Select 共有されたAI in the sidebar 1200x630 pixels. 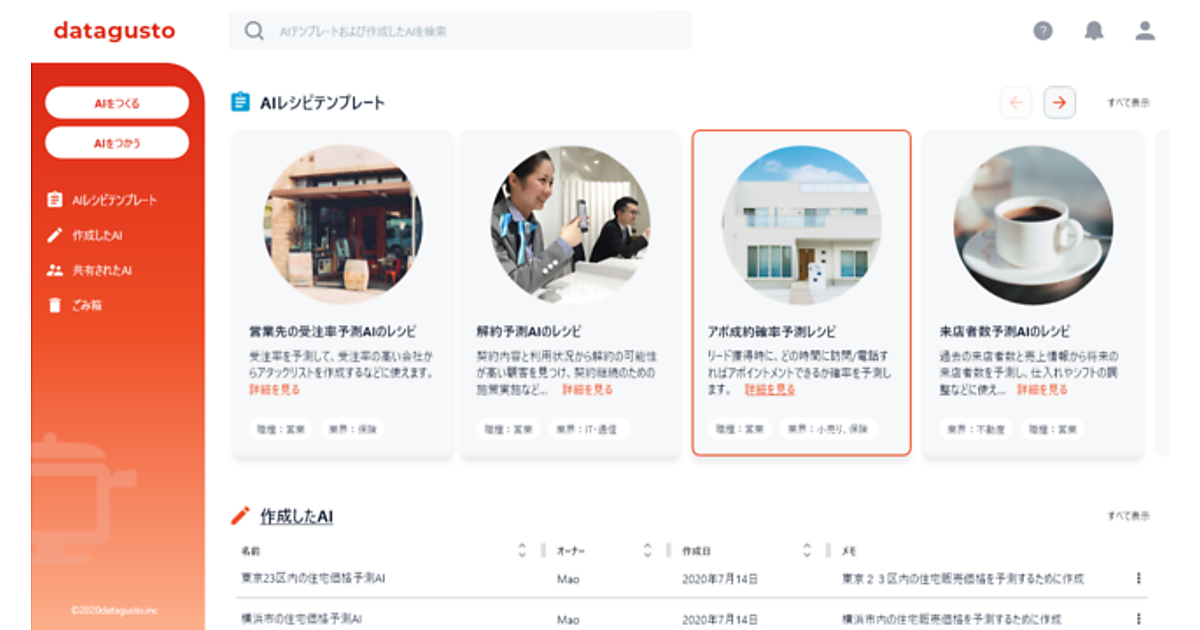click(x=102, y=270)
